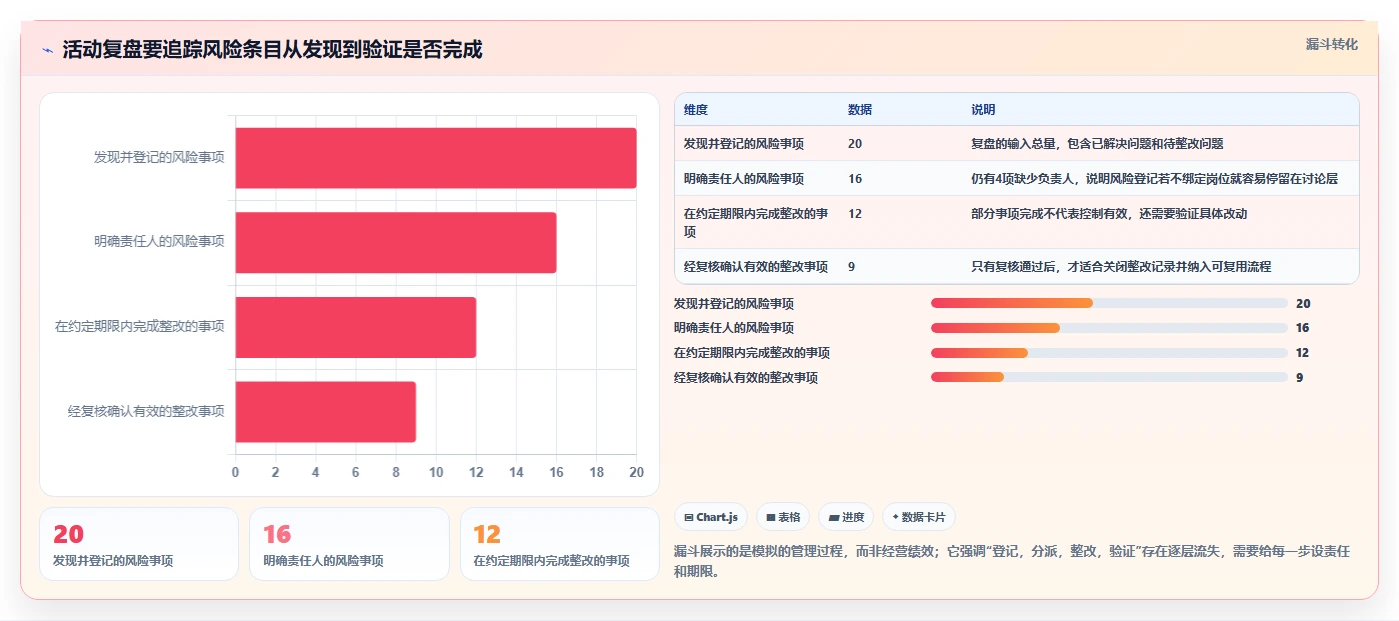Click the progress bar showing value 9
Image resolution: width=1399 pixels, height=621 pixels.
click(x=1109, y=377)
